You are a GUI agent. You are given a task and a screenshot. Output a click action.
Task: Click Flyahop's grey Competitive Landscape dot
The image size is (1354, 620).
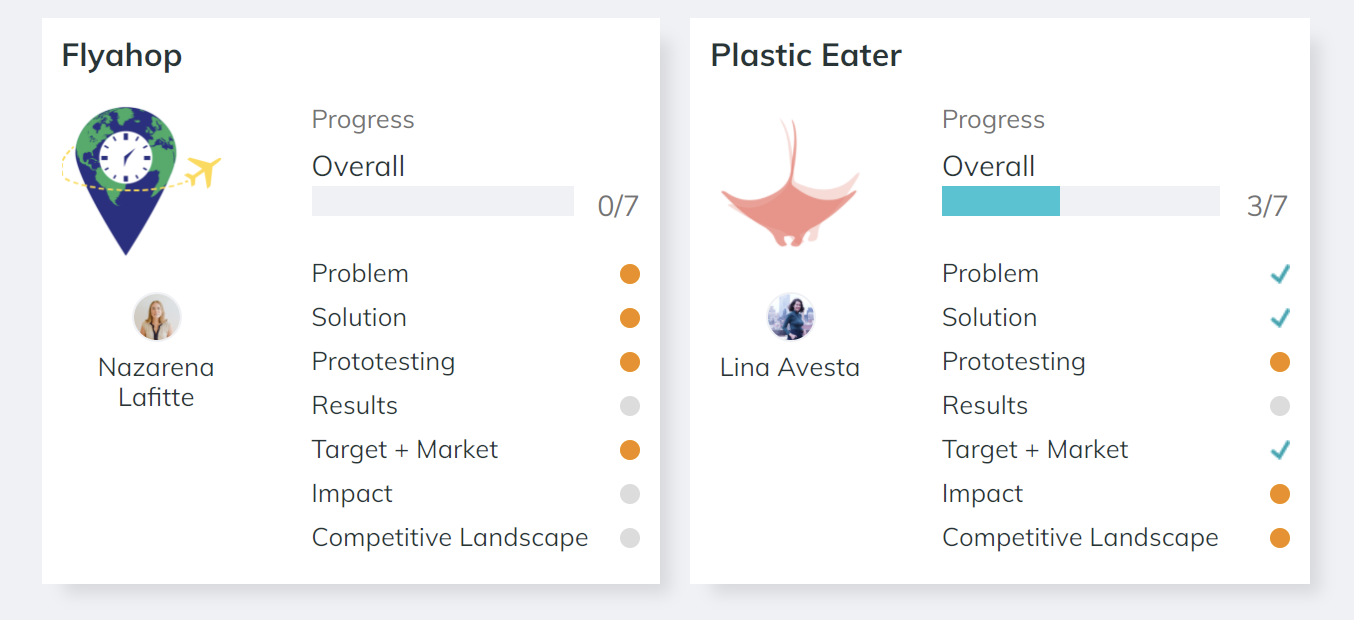pos(630,538)
